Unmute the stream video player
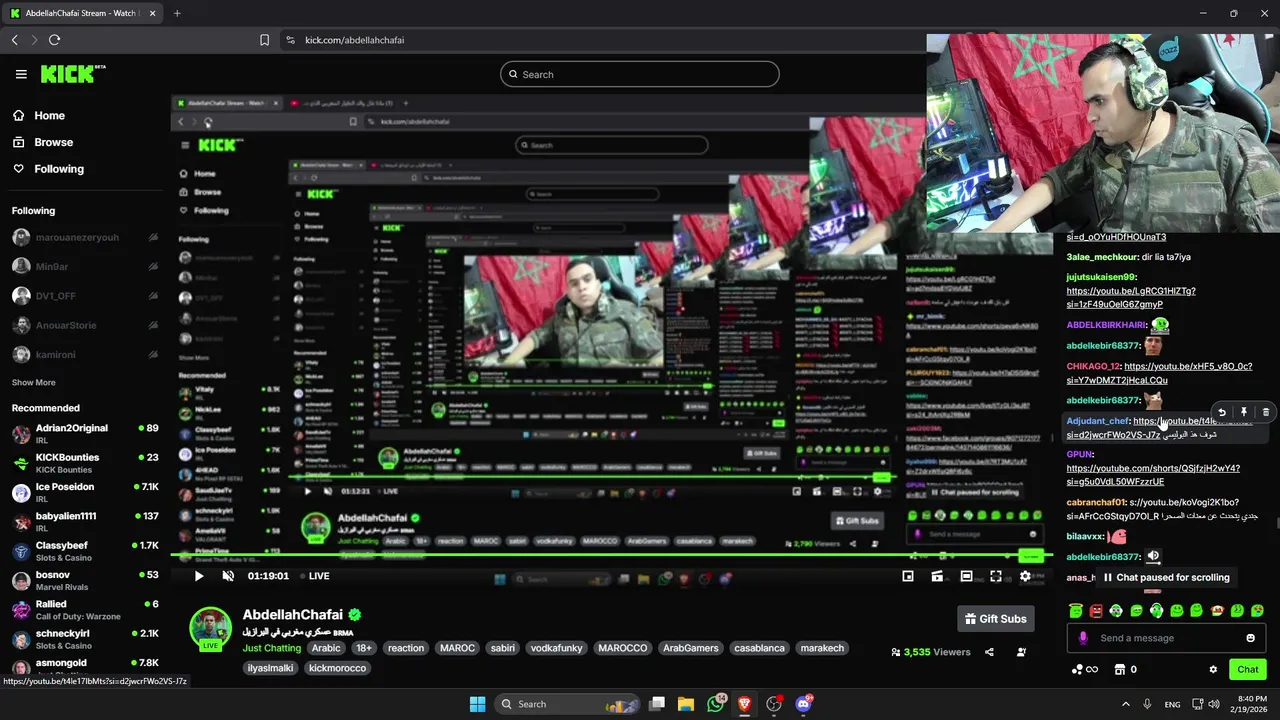Viewport: 1280px width, 720px height. 227,576
